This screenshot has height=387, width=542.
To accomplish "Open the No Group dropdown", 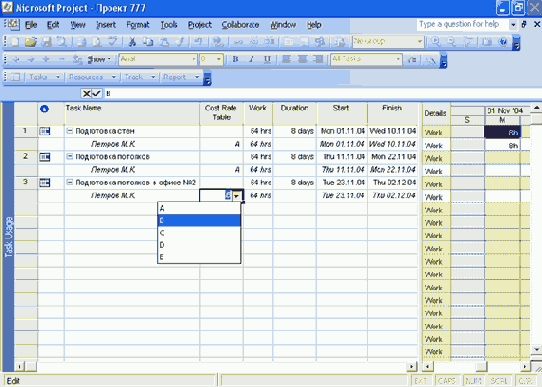I will coord(419,42).
